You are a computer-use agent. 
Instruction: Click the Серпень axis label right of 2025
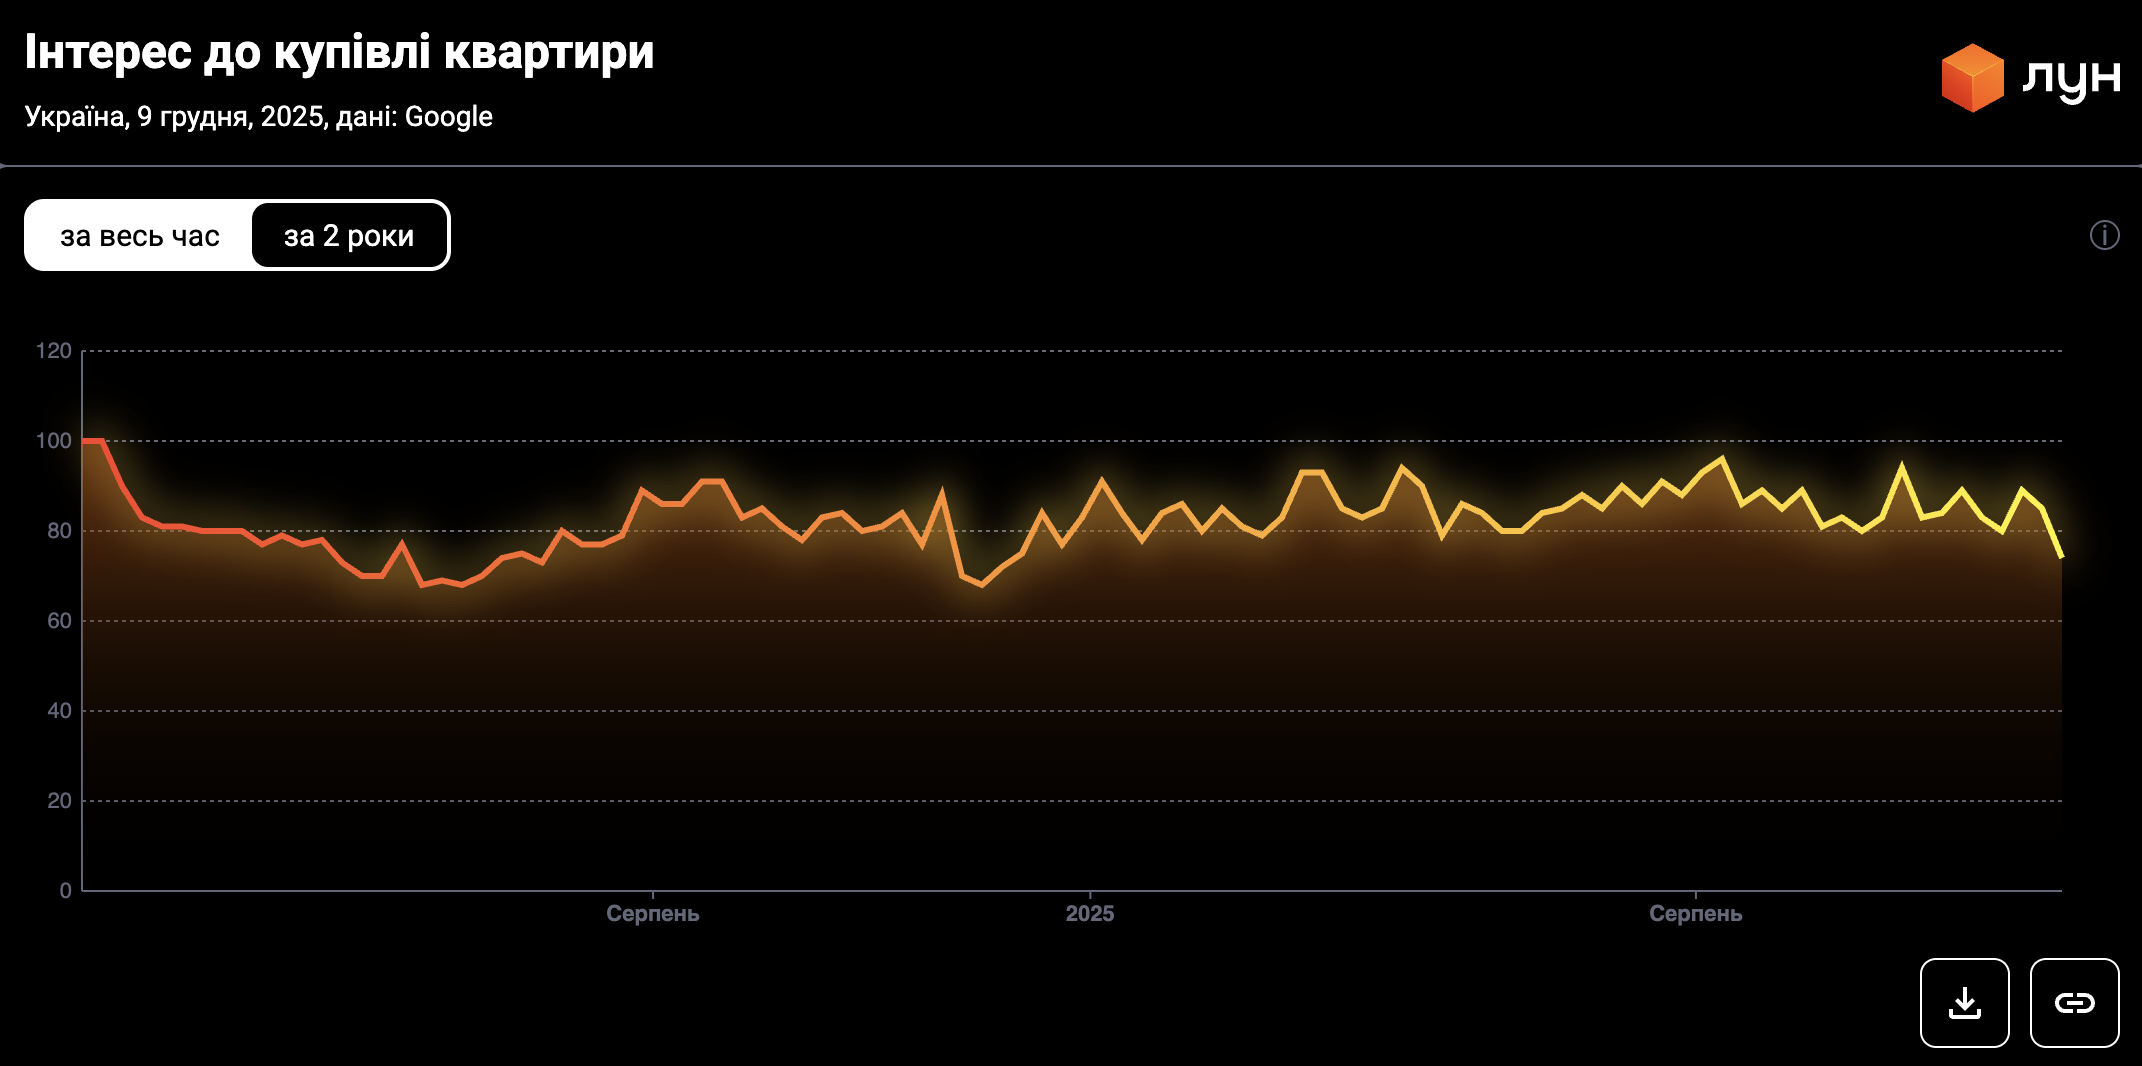[1695, 913]
